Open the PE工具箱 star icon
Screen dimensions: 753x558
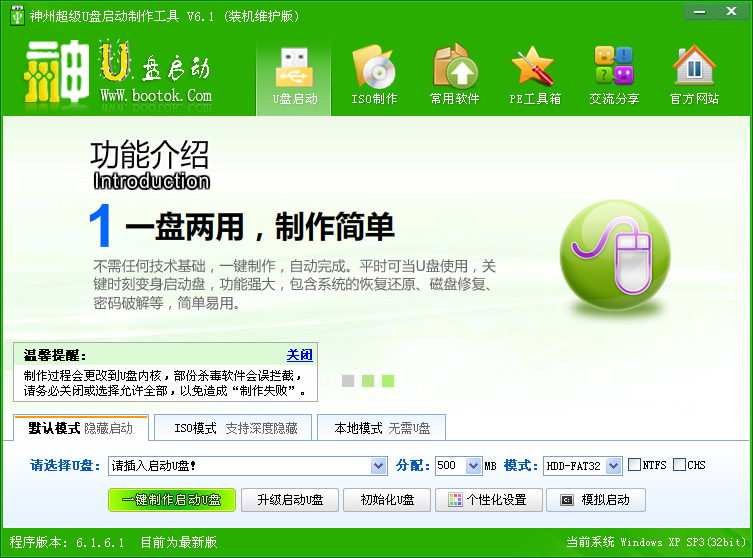point(533,66)
